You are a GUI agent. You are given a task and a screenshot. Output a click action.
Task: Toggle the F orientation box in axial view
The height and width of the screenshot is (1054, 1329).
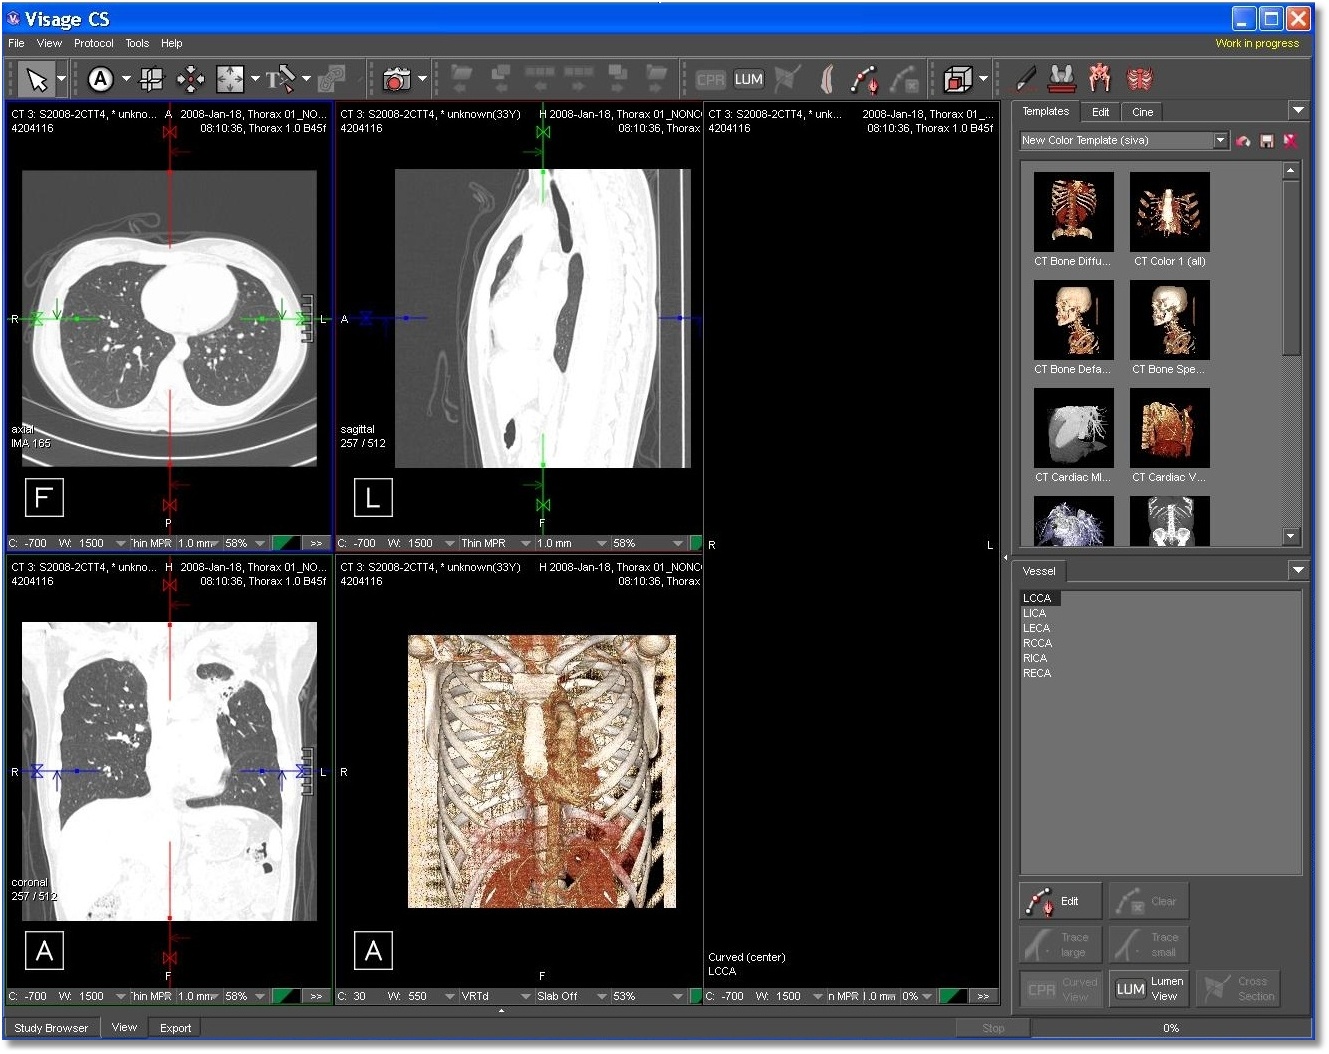click(43, 497)
